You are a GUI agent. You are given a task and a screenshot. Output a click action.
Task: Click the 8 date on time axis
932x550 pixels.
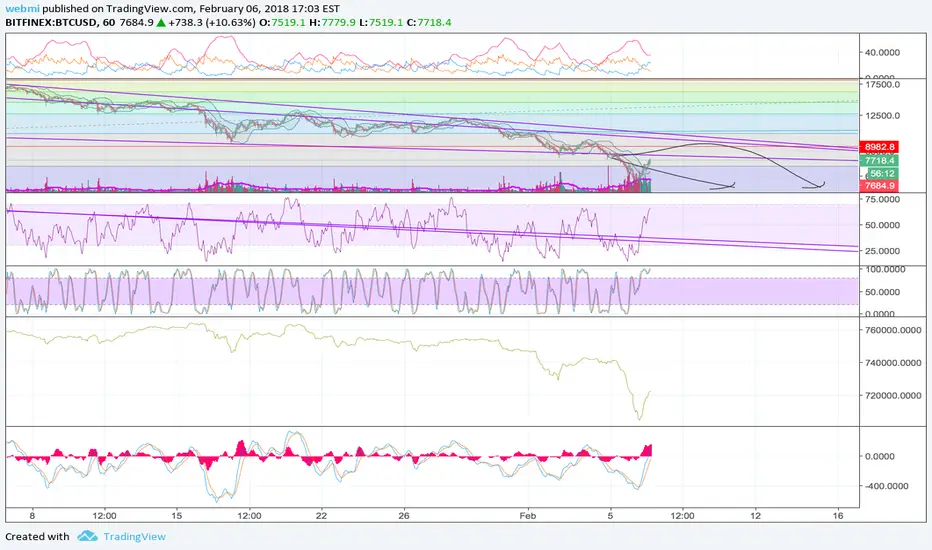pos(32,516)
